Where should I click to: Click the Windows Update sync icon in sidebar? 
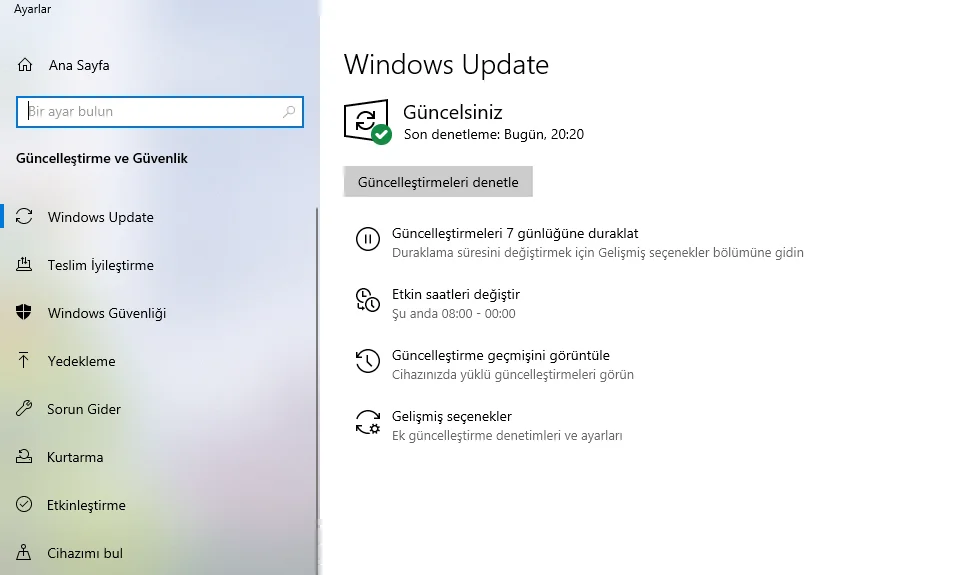tap(25, 217)
